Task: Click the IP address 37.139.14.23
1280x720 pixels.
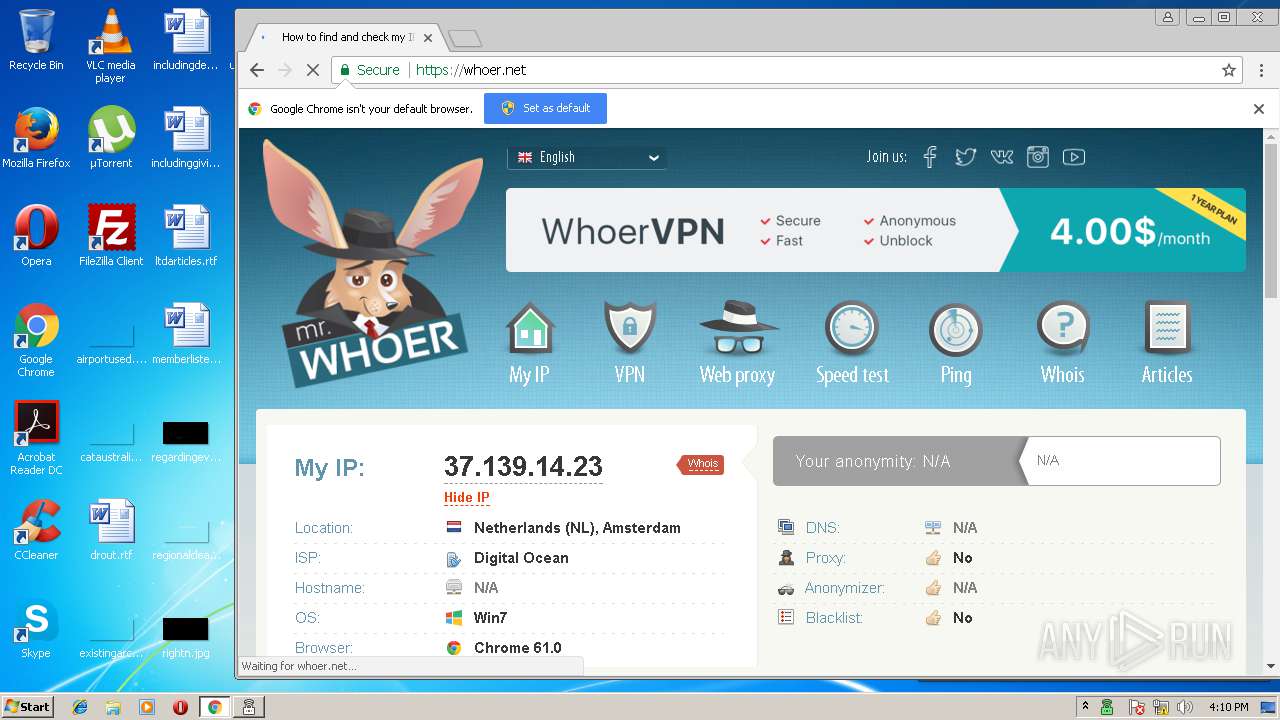Action: [x=523, y=466]
